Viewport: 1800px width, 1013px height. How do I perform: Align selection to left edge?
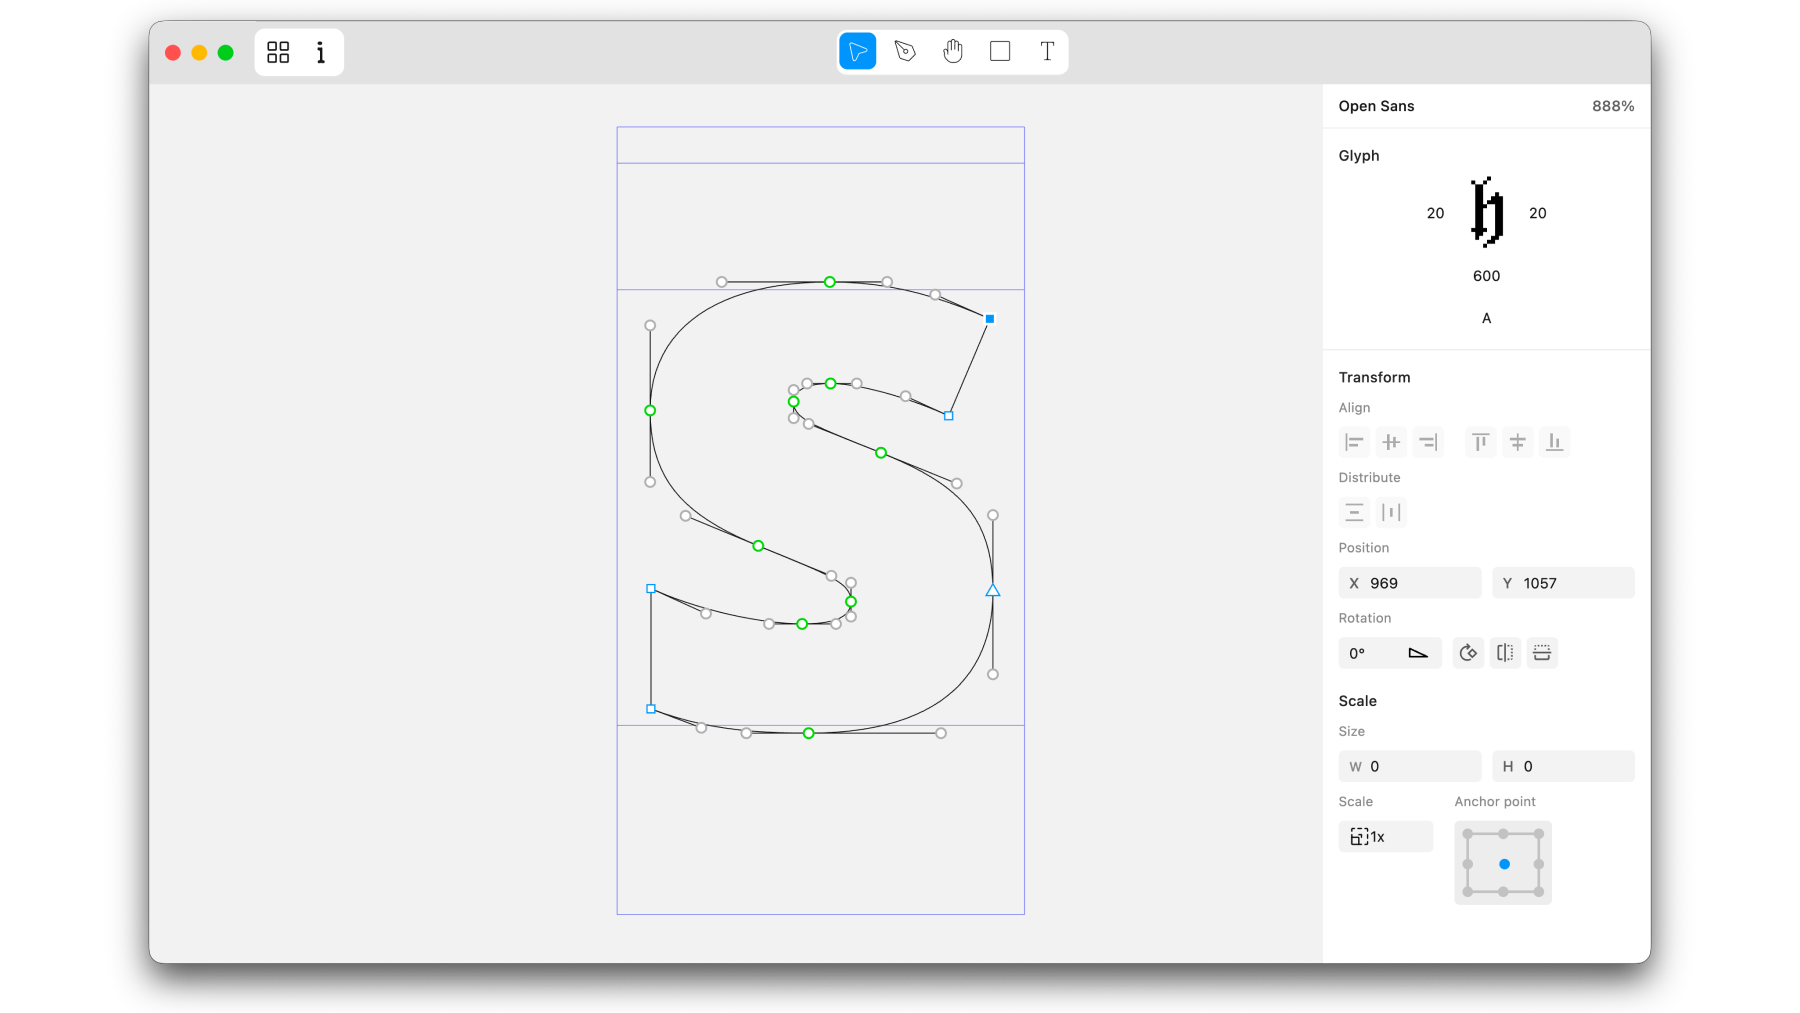pyautogui.click(x=1354, y=442)
